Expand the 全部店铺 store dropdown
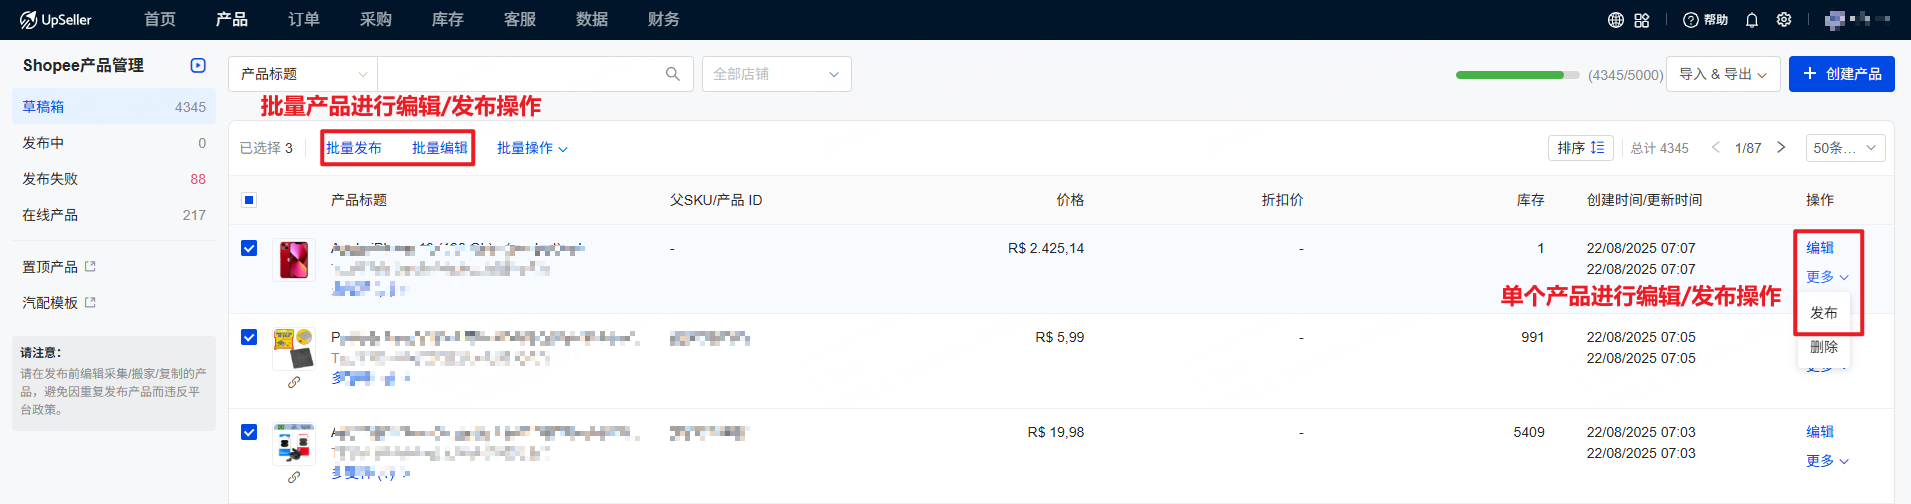The image size is (1911, 504). click(x=776, y=74)
